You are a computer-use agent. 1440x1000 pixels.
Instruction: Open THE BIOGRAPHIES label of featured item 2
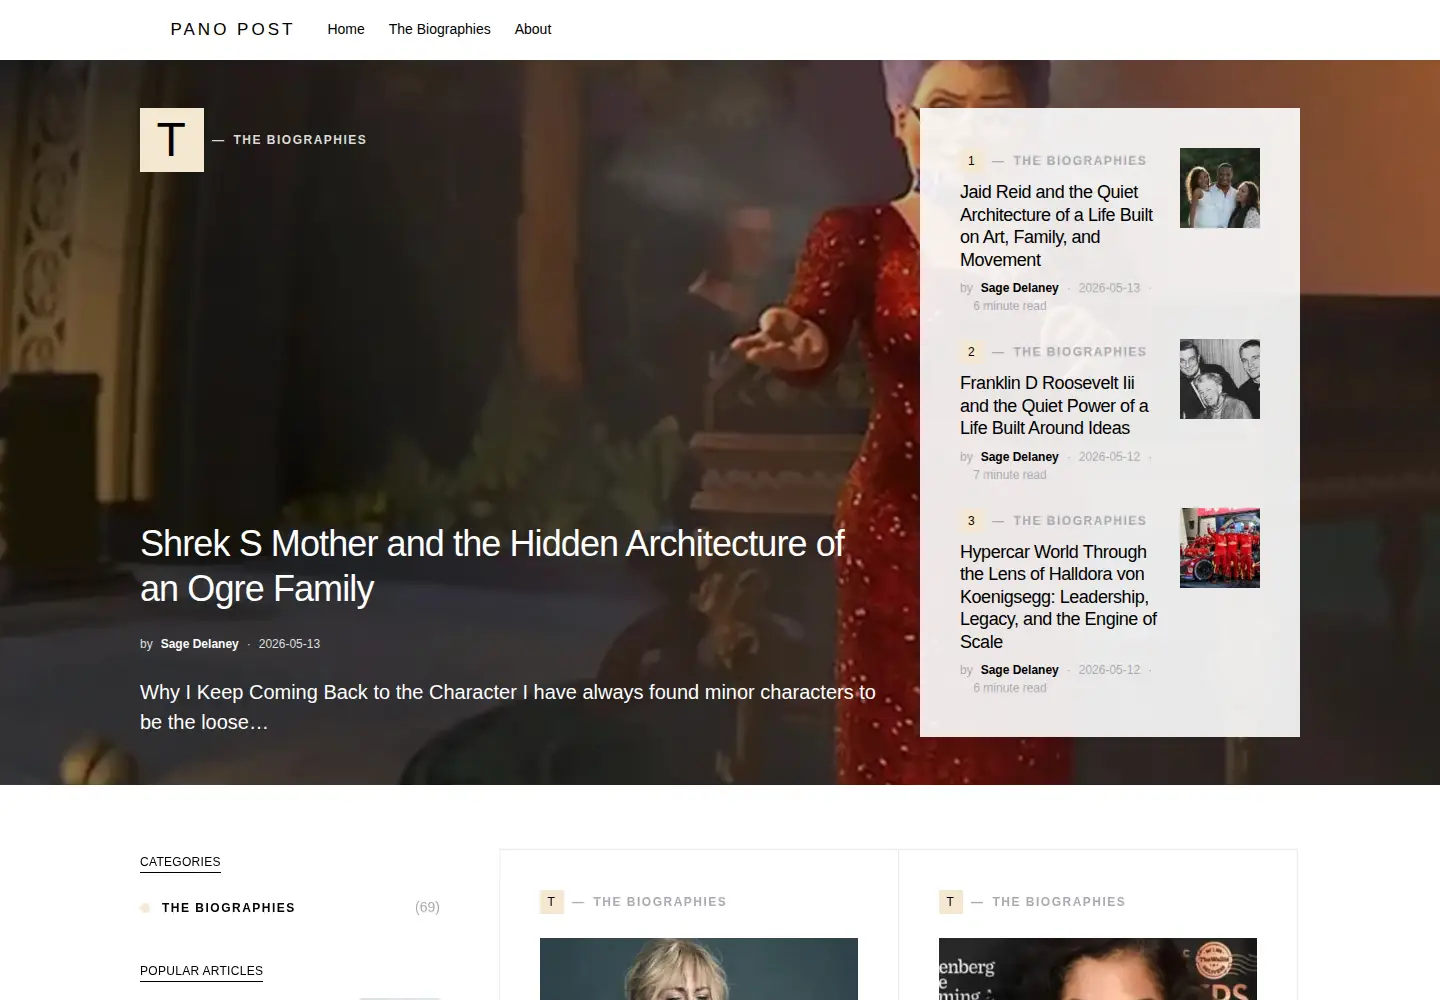point(1080,352)
